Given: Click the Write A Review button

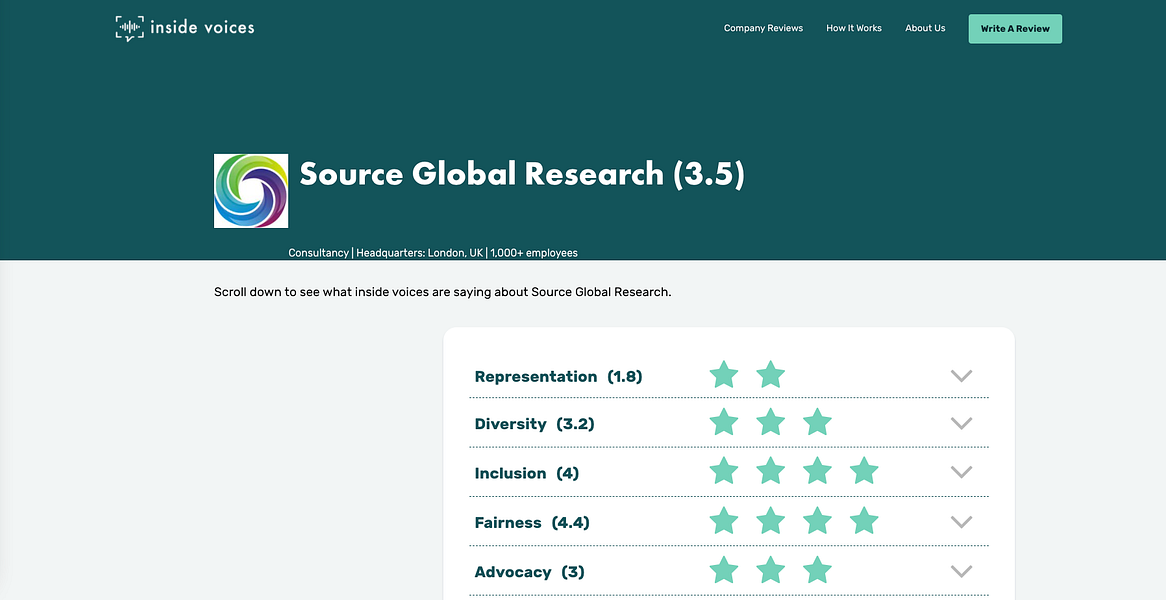Looking at the screenshot, I should click(1015, 29).
